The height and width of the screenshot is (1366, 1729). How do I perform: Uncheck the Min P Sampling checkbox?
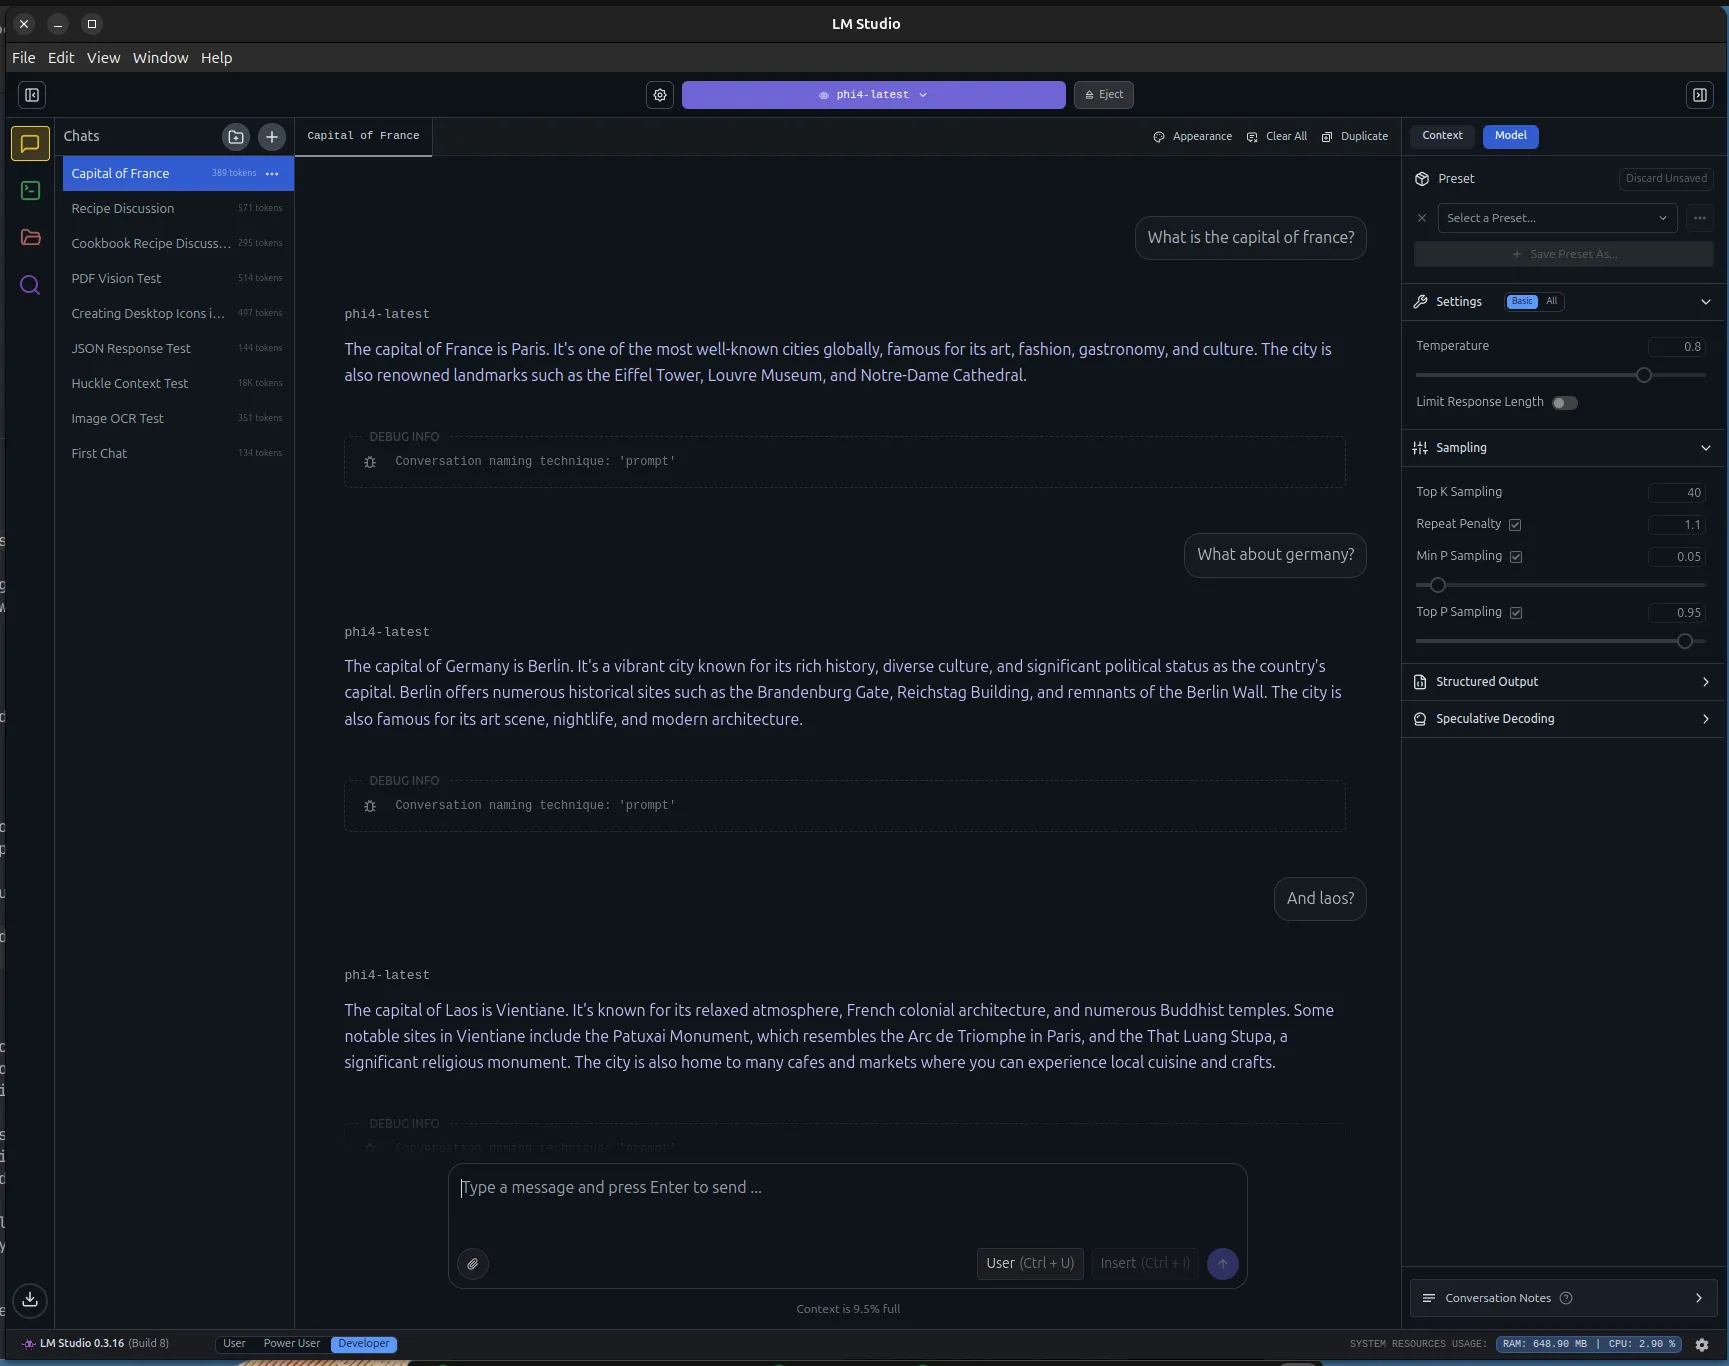tap(1516, 557)
